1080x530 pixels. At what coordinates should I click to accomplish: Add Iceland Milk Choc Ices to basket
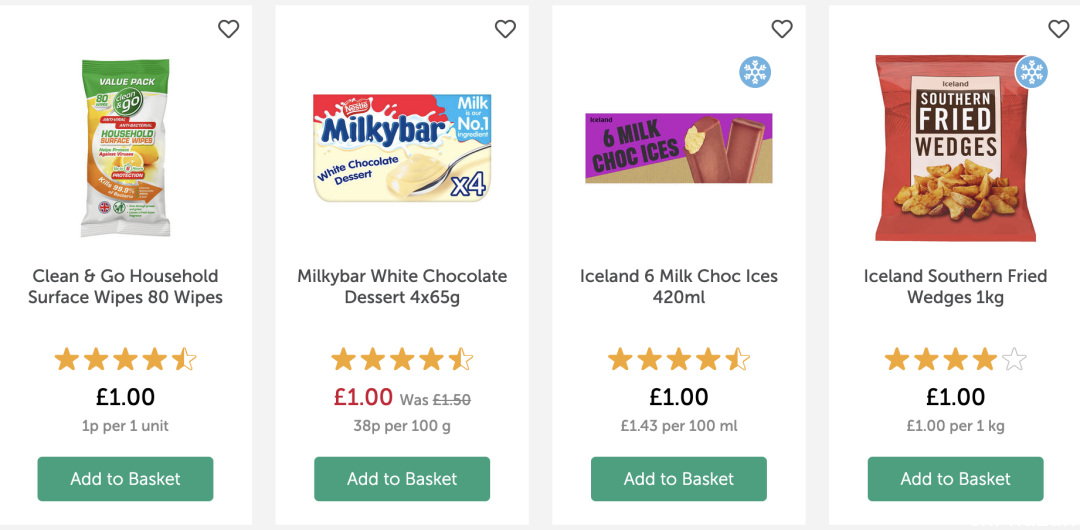point(678,479)
